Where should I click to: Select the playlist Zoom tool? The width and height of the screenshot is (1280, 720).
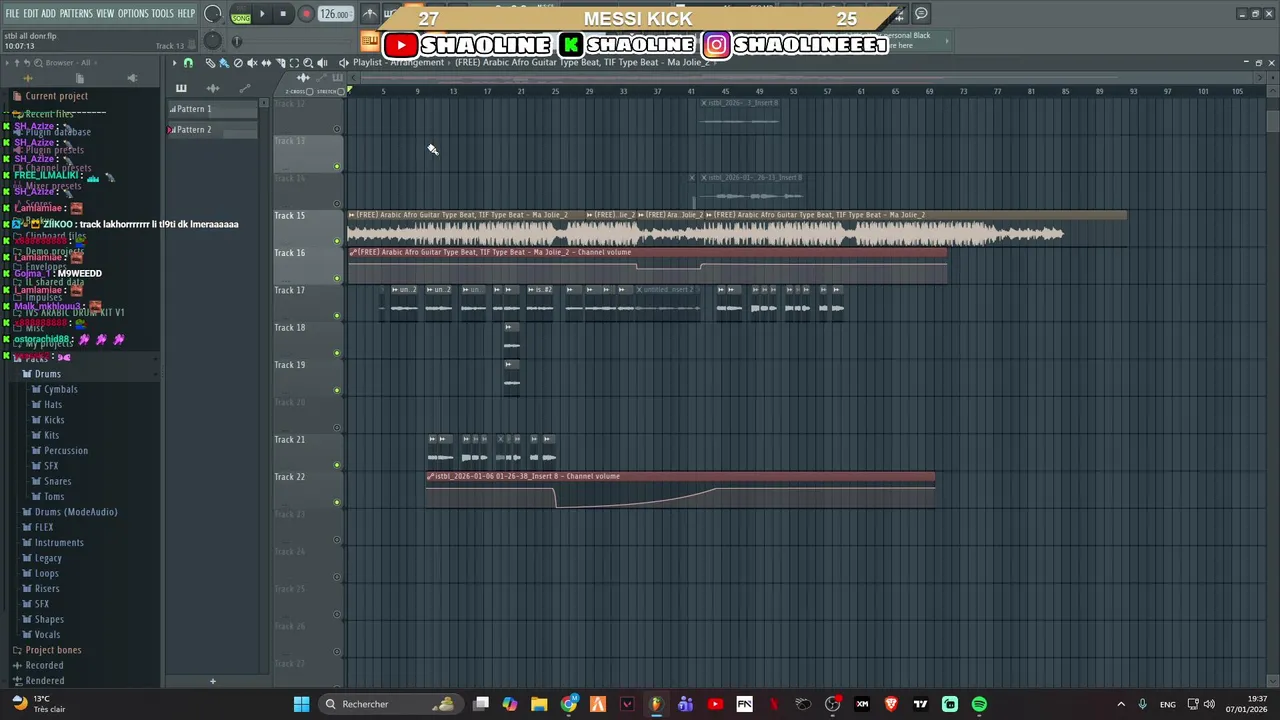(x=308, y=63)
